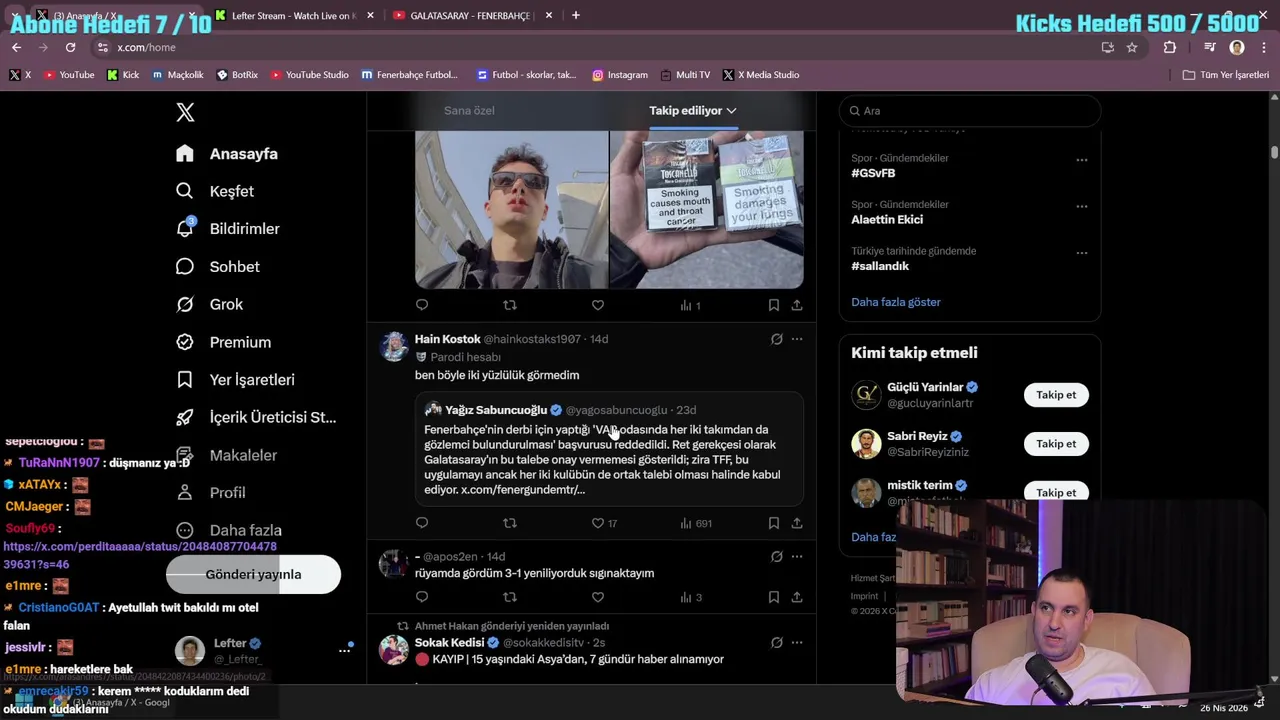Viewport: 1280px width, 720px height.
Task: Open Yer İşaretleri bookmarks
Action: tap(235, 380)
